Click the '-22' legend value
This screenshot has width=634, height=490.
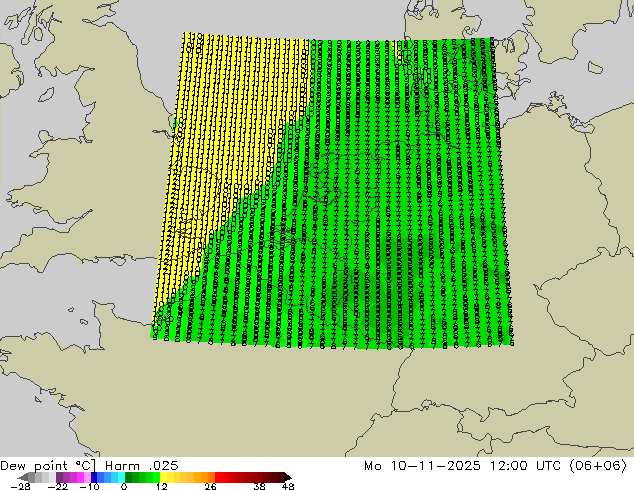[58, 486]
